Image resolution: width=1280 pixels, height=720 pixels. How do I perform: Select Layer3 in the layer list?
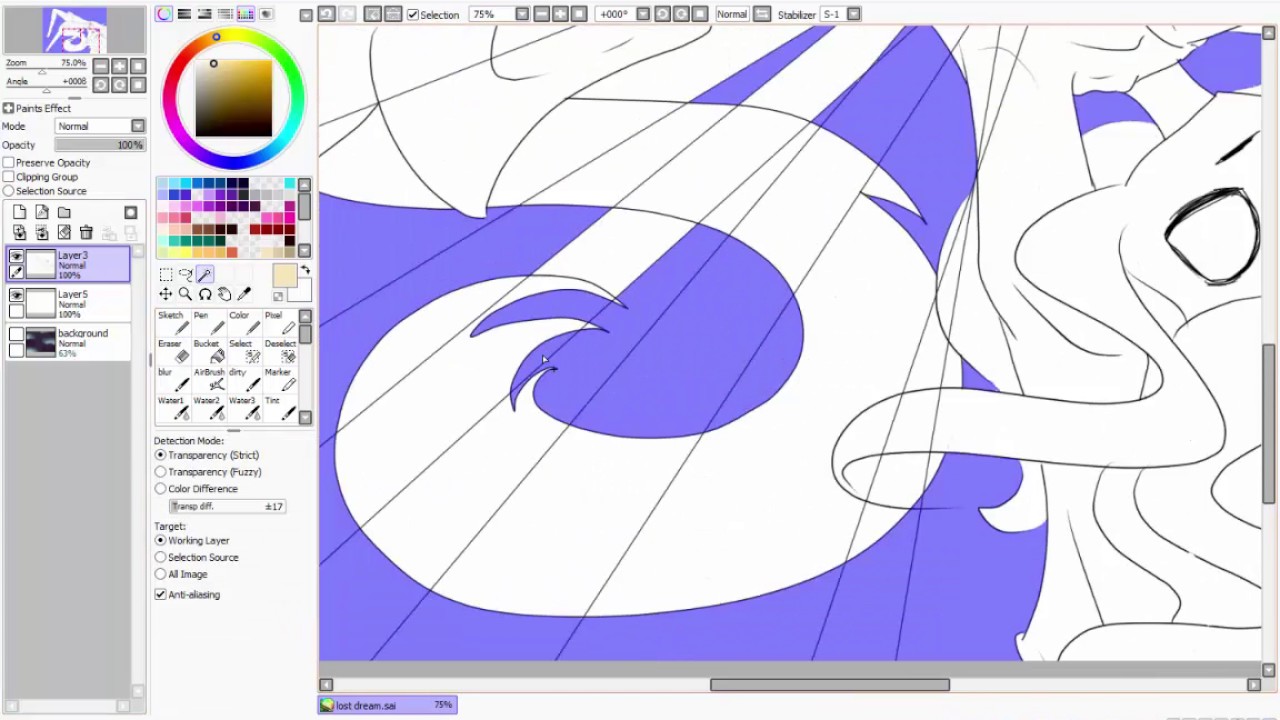click(68, 265)
